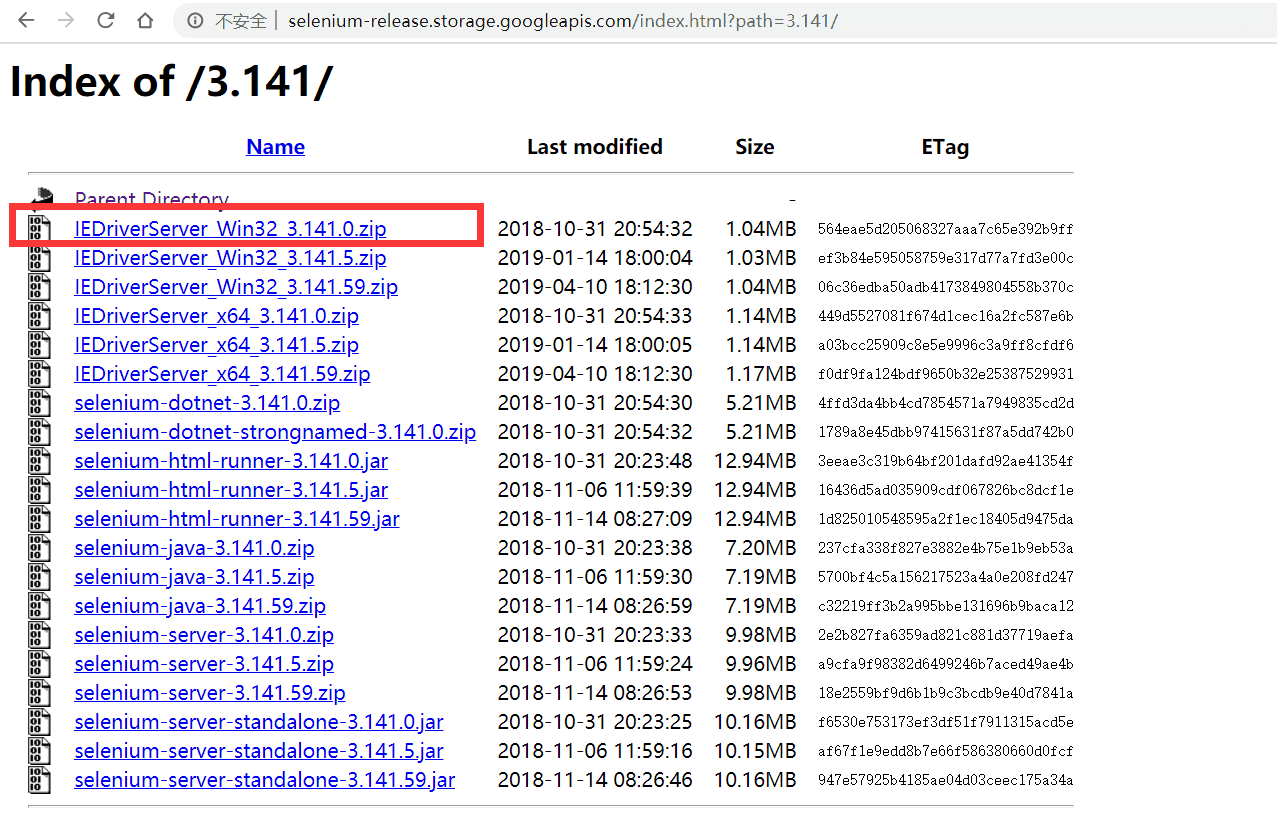Open the selenium-dotnet-3.141.0.zip link
The height and width of the screenshot is (814, 1277).
207,403
